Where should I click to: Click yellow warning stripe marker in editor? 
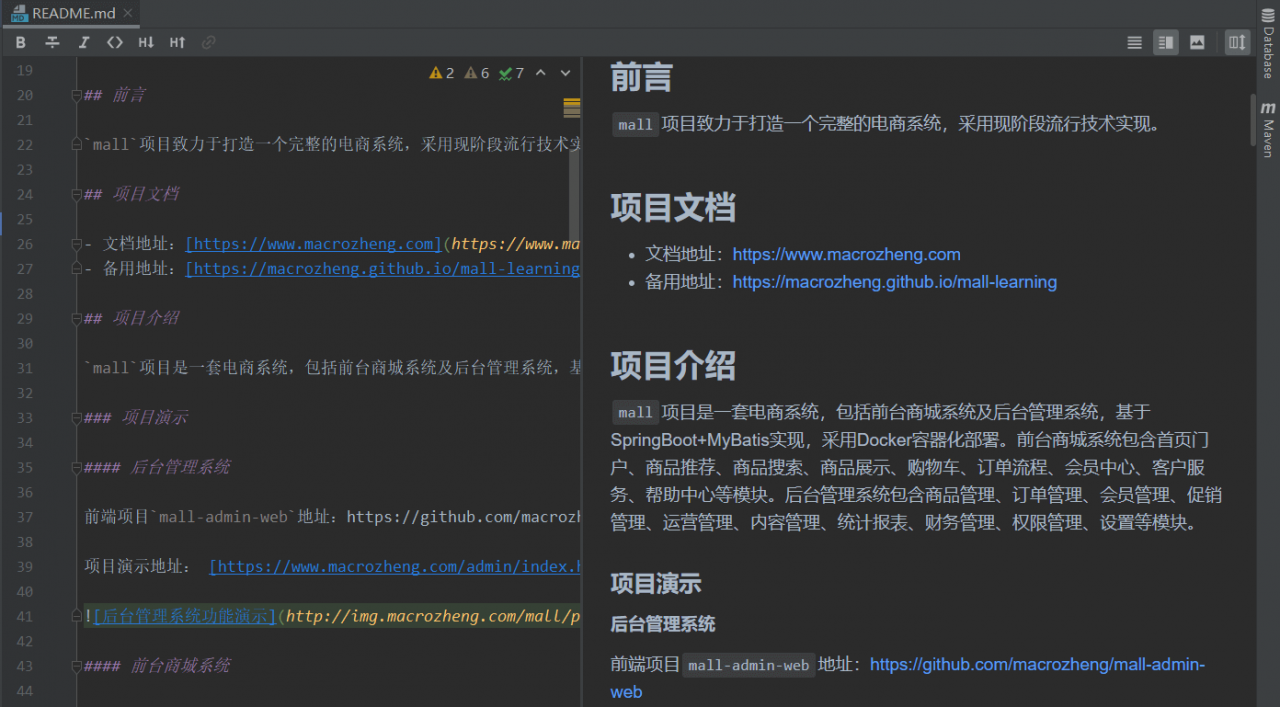pyautogui.click(x=572, y=103)
